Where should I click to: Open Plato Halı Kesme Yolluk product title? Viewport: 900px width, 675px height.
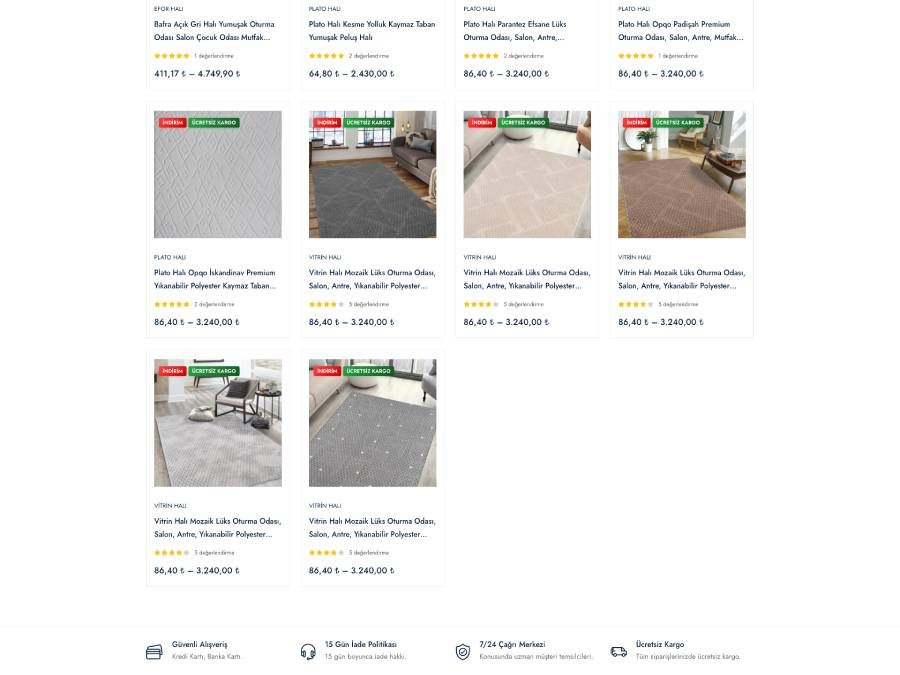[372, 30]
